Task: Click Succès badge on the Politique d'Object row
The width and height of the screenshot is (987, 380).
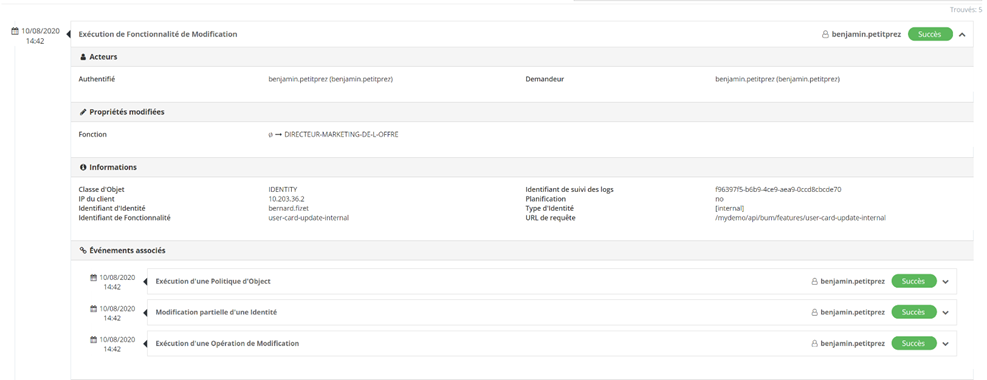Action: coord(914,281)
